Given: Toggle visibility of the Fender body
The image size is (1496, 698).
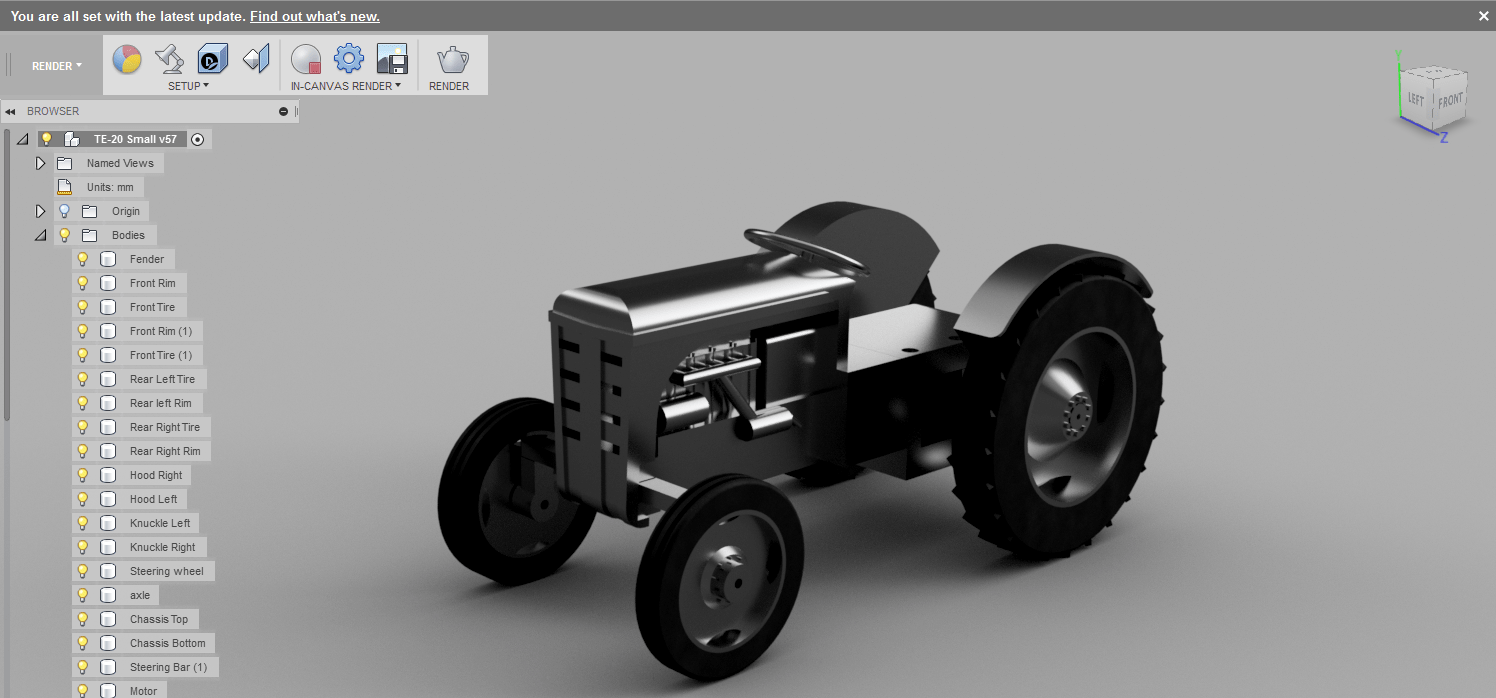Looking at the screenshot, I should (x=82, y=258).
